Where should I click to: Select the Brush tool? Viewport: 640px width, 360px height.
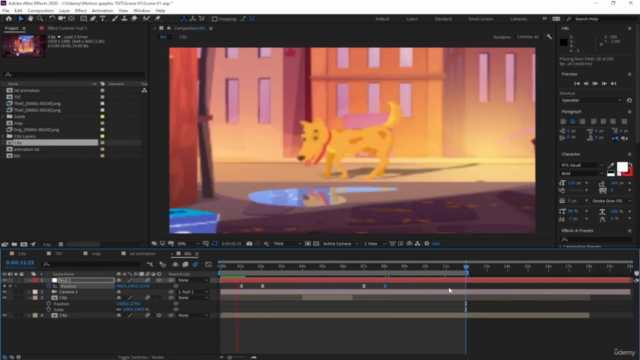pos(115,19)
